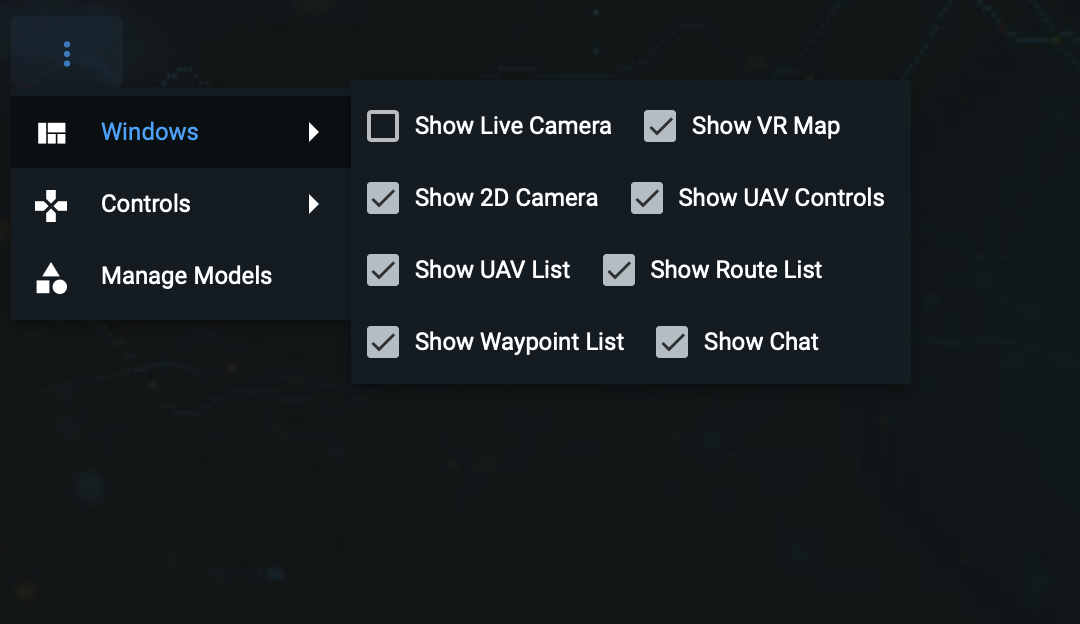This screenshot has width=1080, height=624.
Task: Uncheck the Show VR Map checkbox
Action: [x=660, y=126]
